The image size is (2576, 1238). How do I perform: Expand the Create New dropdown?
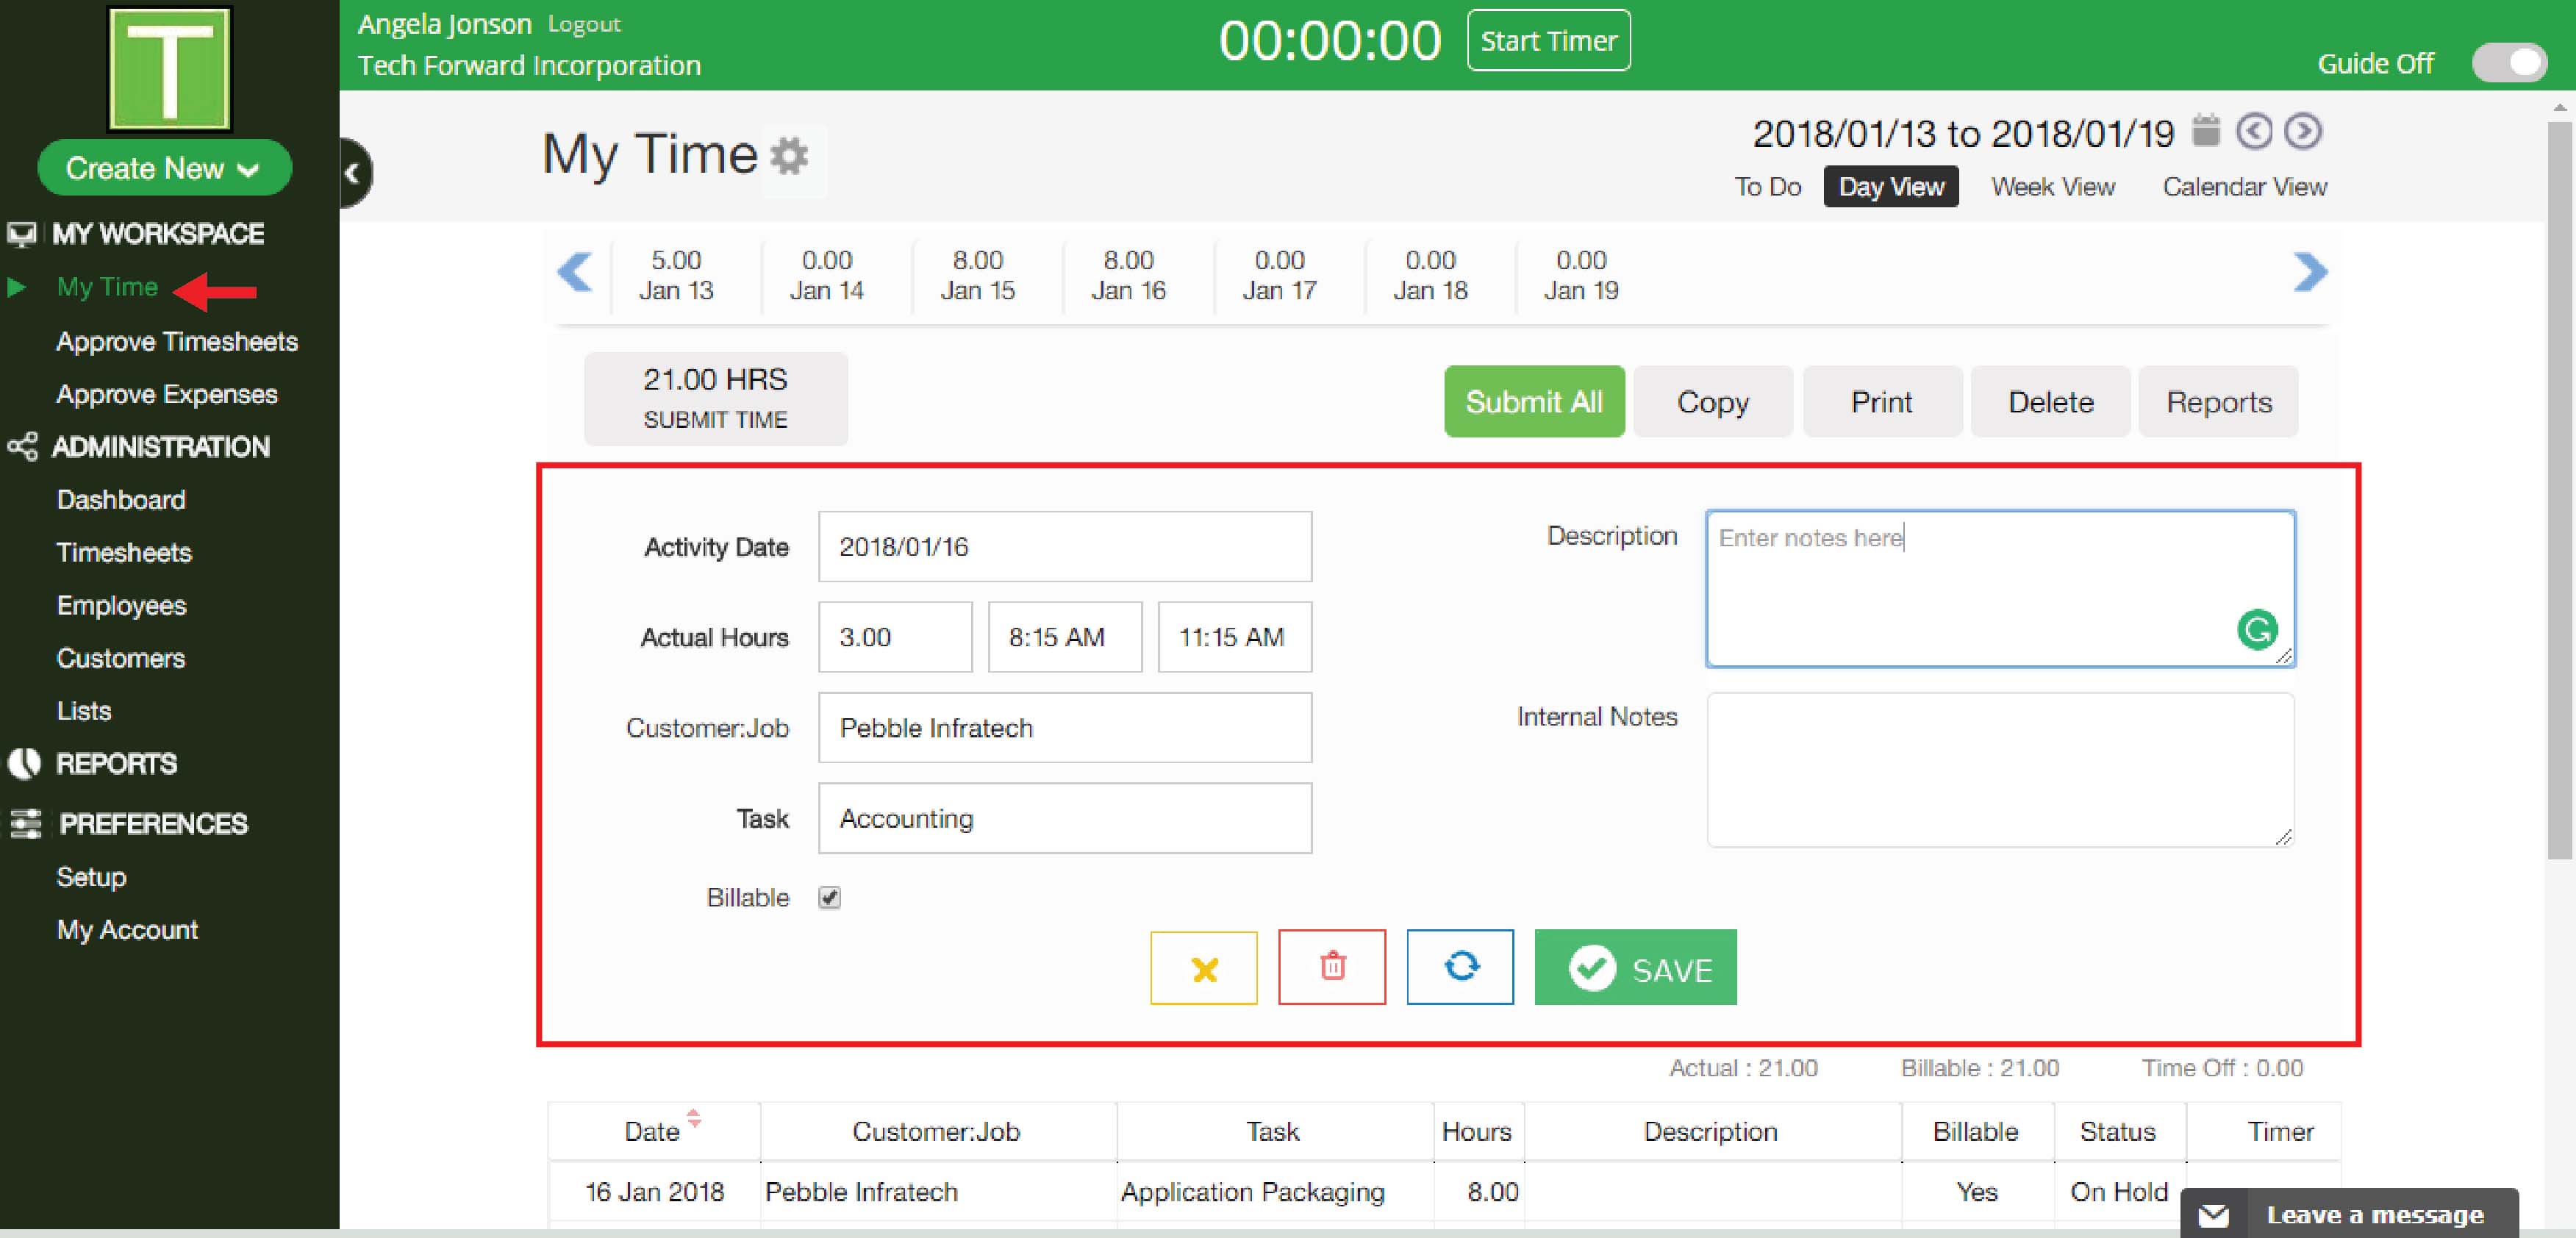[x=164, y=168]
